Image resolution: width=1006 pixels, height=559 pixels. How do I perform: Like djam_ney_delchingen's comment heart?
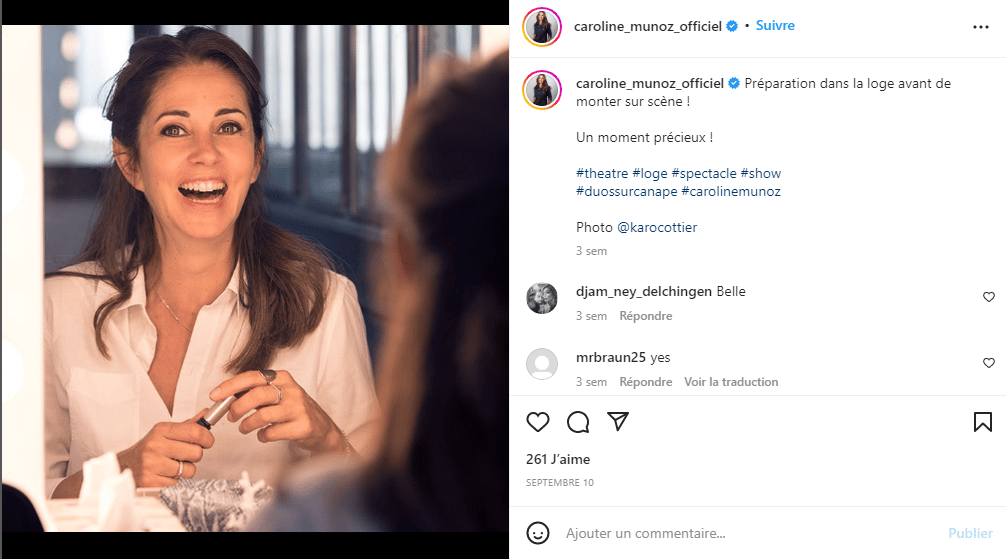pos(989,297)
